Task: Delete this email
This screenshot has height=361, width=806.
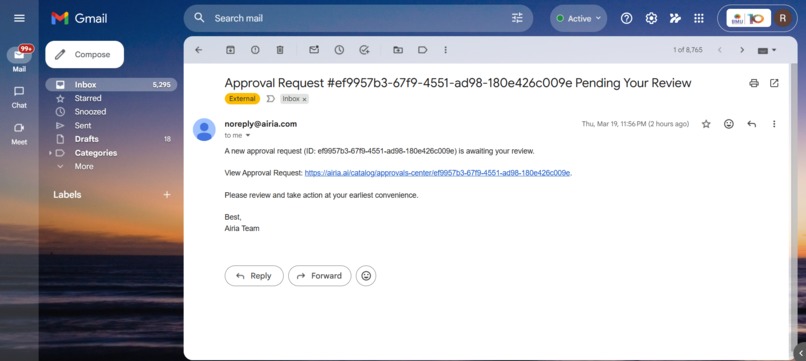Action: point(280,50)
